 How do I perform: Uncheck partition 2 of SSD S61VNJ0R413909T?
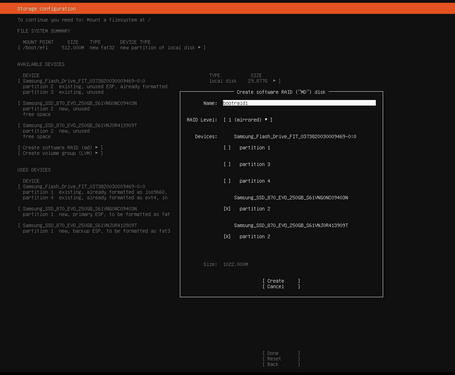tap(247, 236)
